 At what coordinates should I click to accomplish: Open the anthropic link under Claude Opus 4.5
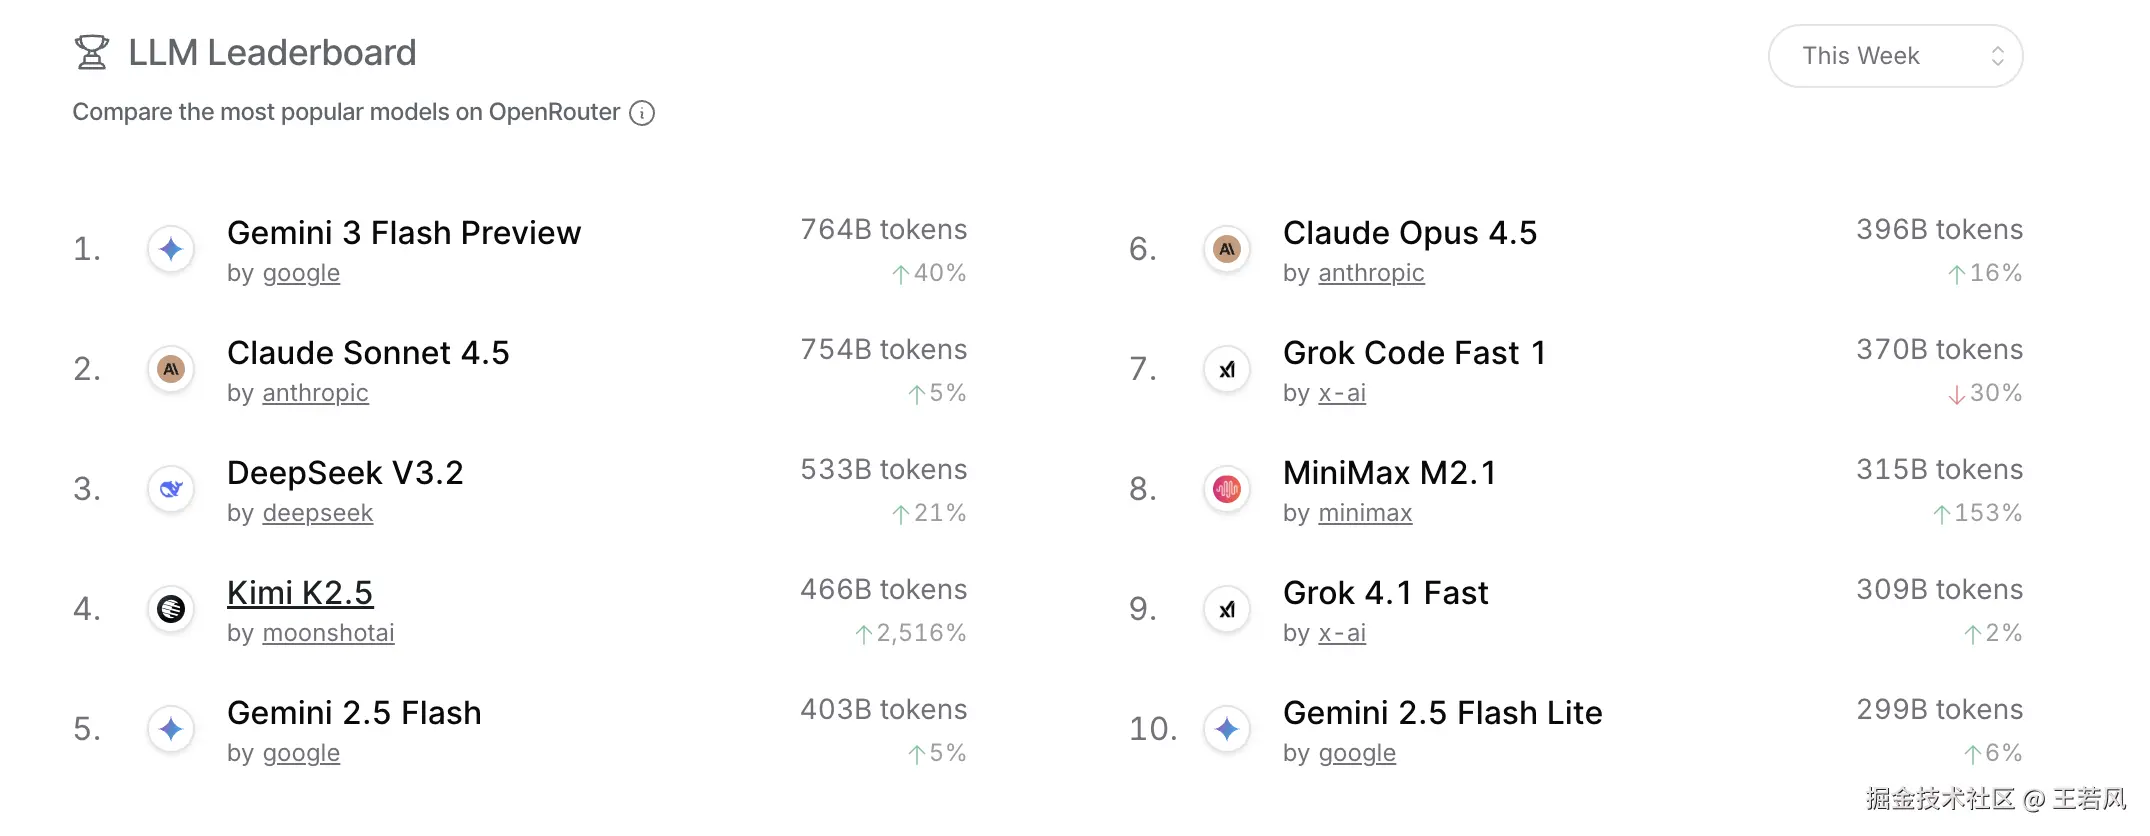pos(1371,273)
